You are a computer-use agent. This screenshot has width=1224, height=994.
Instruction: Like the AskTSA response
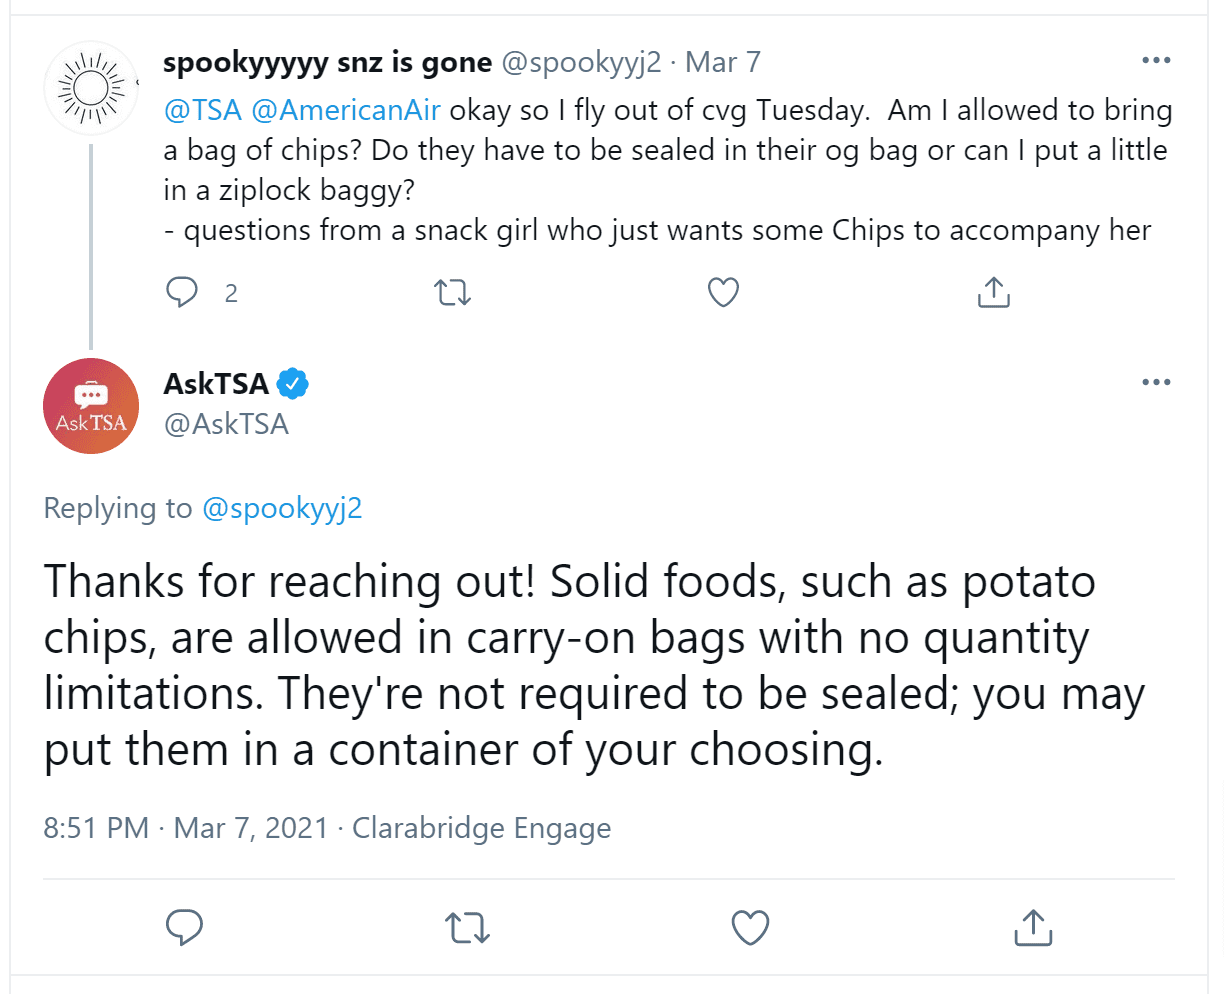[750, 928]
